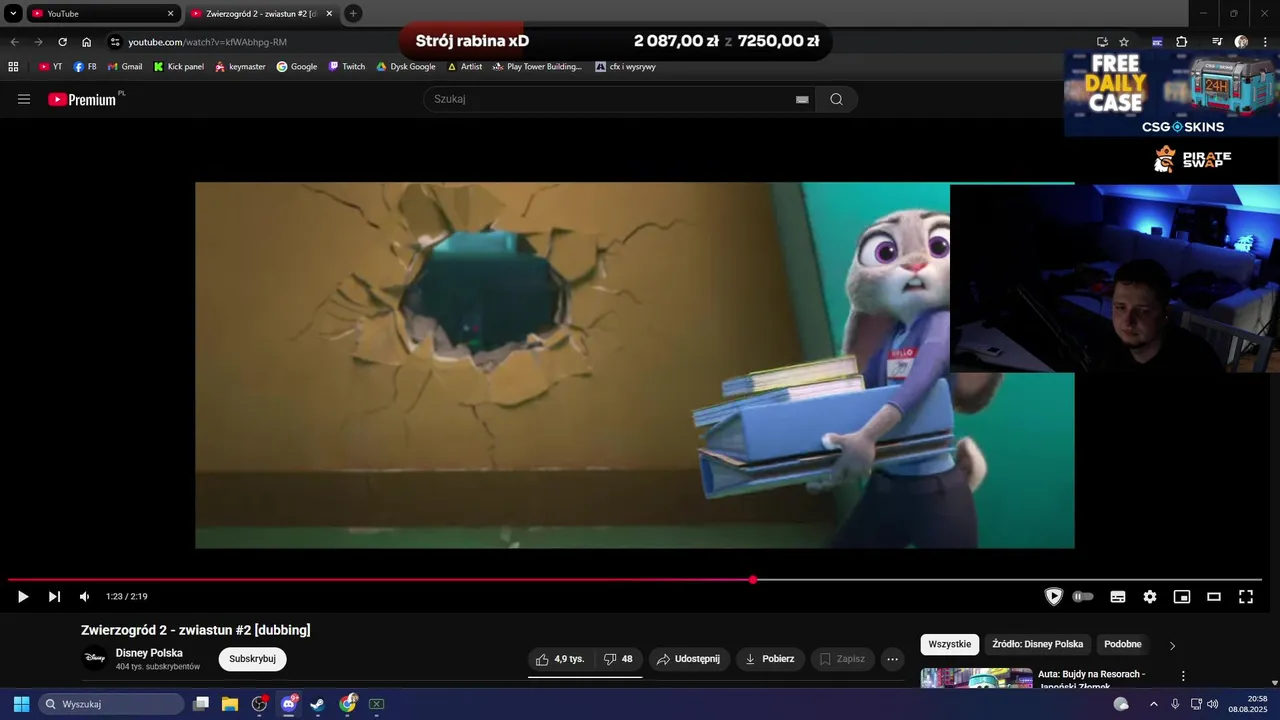
Task: Expand the tab search dropdown
Action: click(x=13, y=14)
